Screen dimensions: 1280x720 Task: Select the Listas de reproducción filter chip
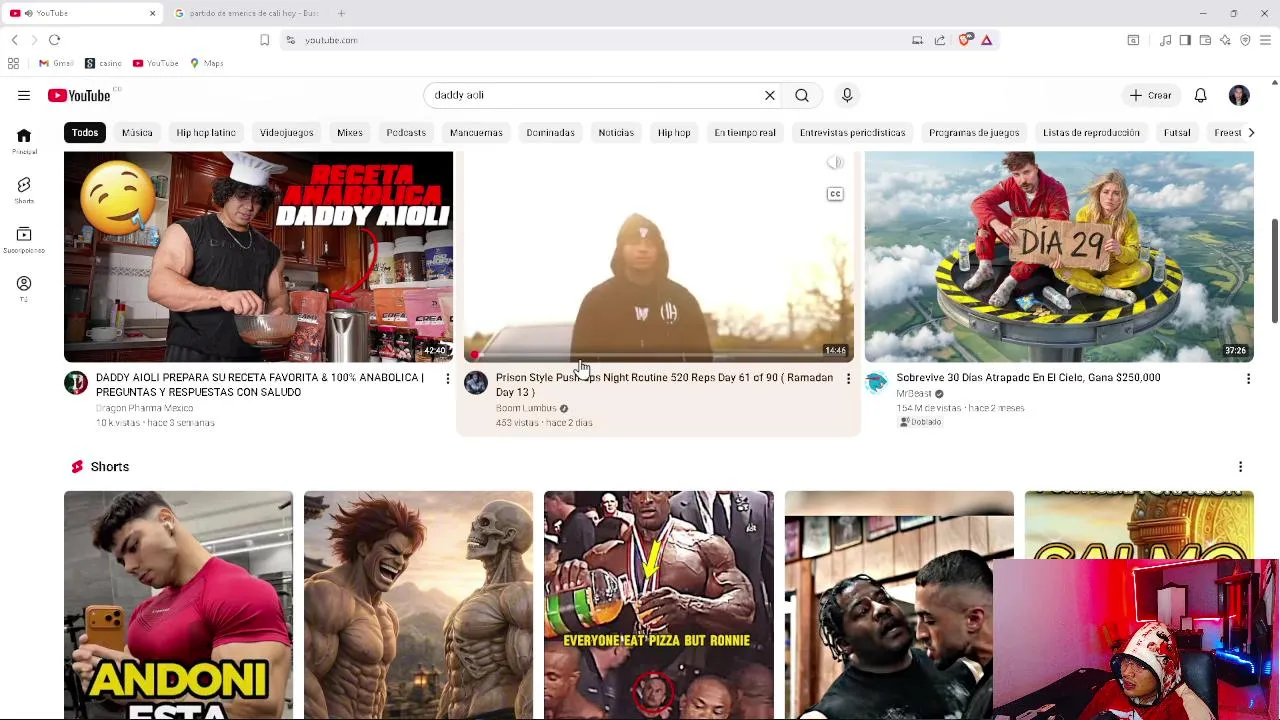pos(1091,132)
